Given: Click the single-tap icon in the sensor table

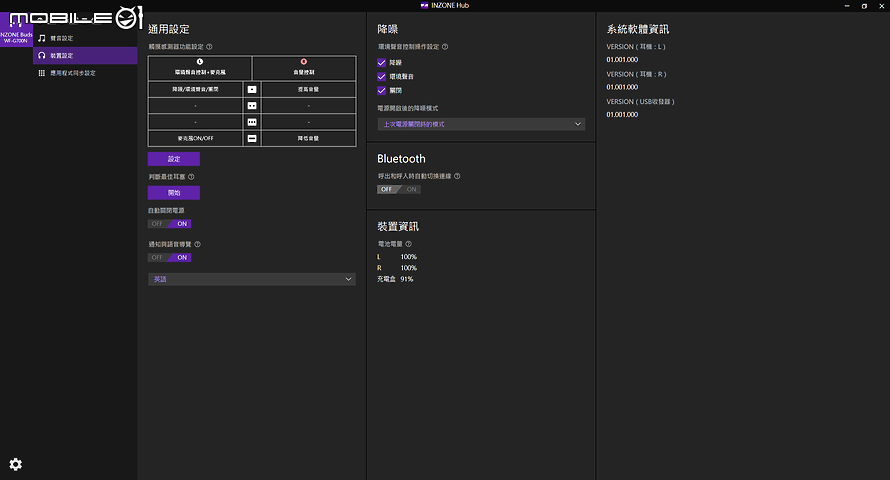Looking at the screenshot, I should [252, 89].
